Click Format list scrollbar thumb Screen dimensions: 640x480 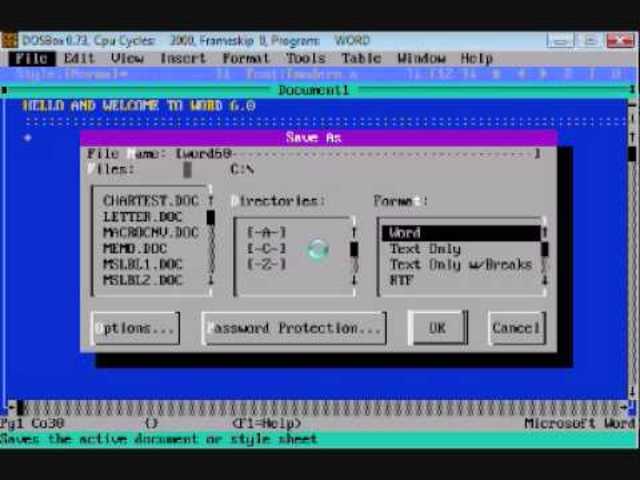544,249
